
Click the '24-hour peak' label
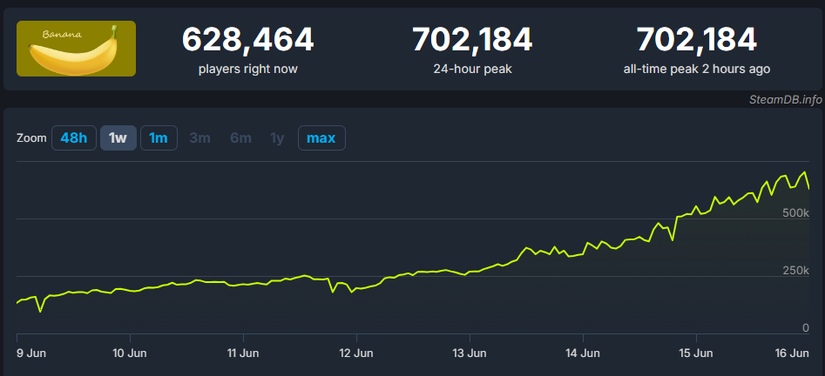[472, 69]
